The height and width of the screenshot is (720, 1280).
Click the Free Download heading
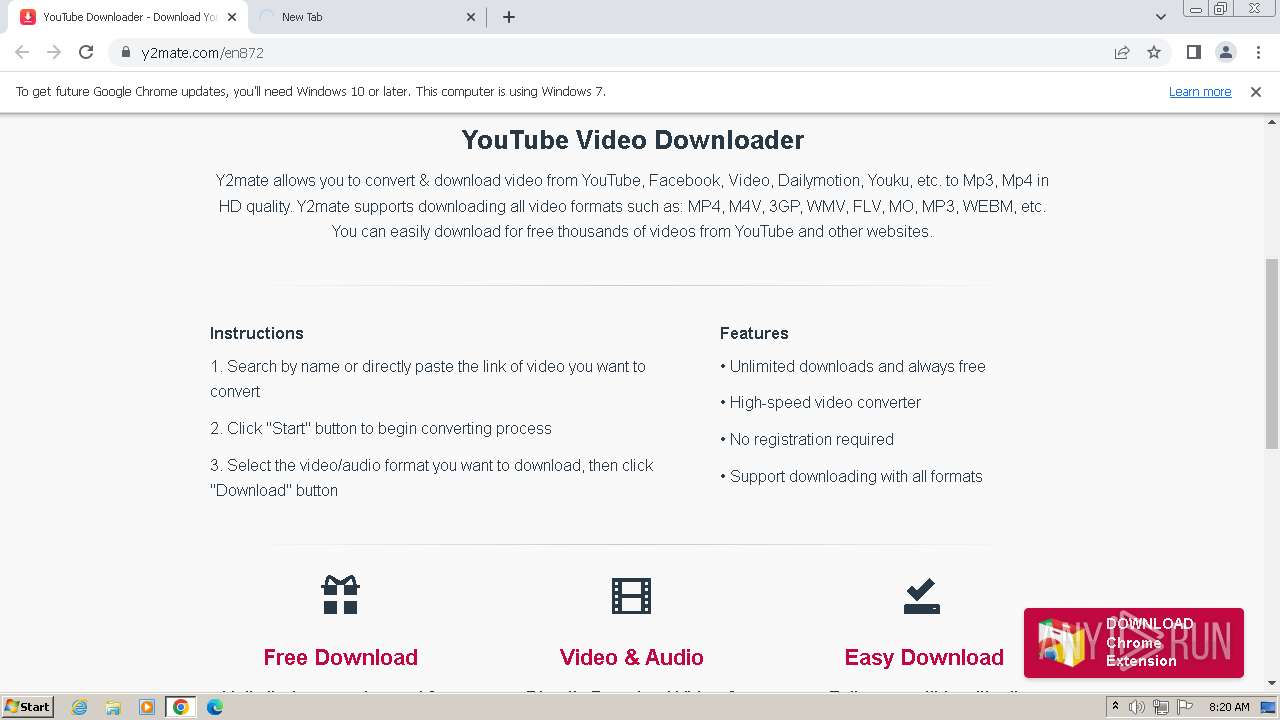point(341,657)
